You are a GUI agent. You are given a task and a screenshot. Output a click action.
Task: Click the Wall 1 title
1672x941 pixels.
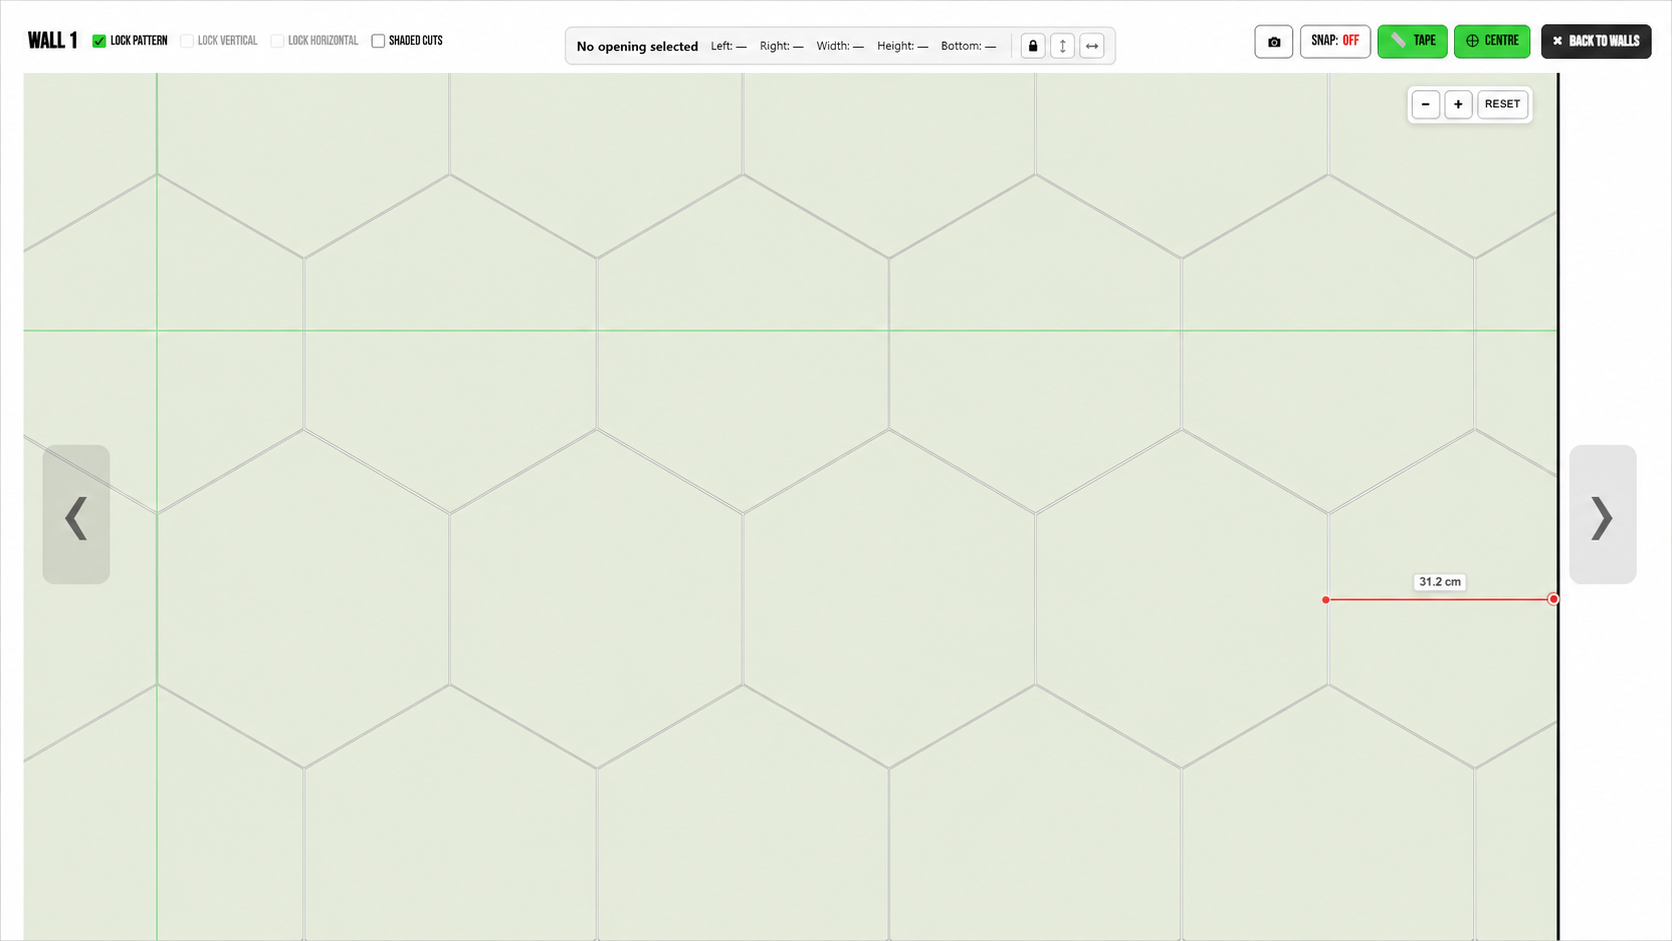pos(53,41)
